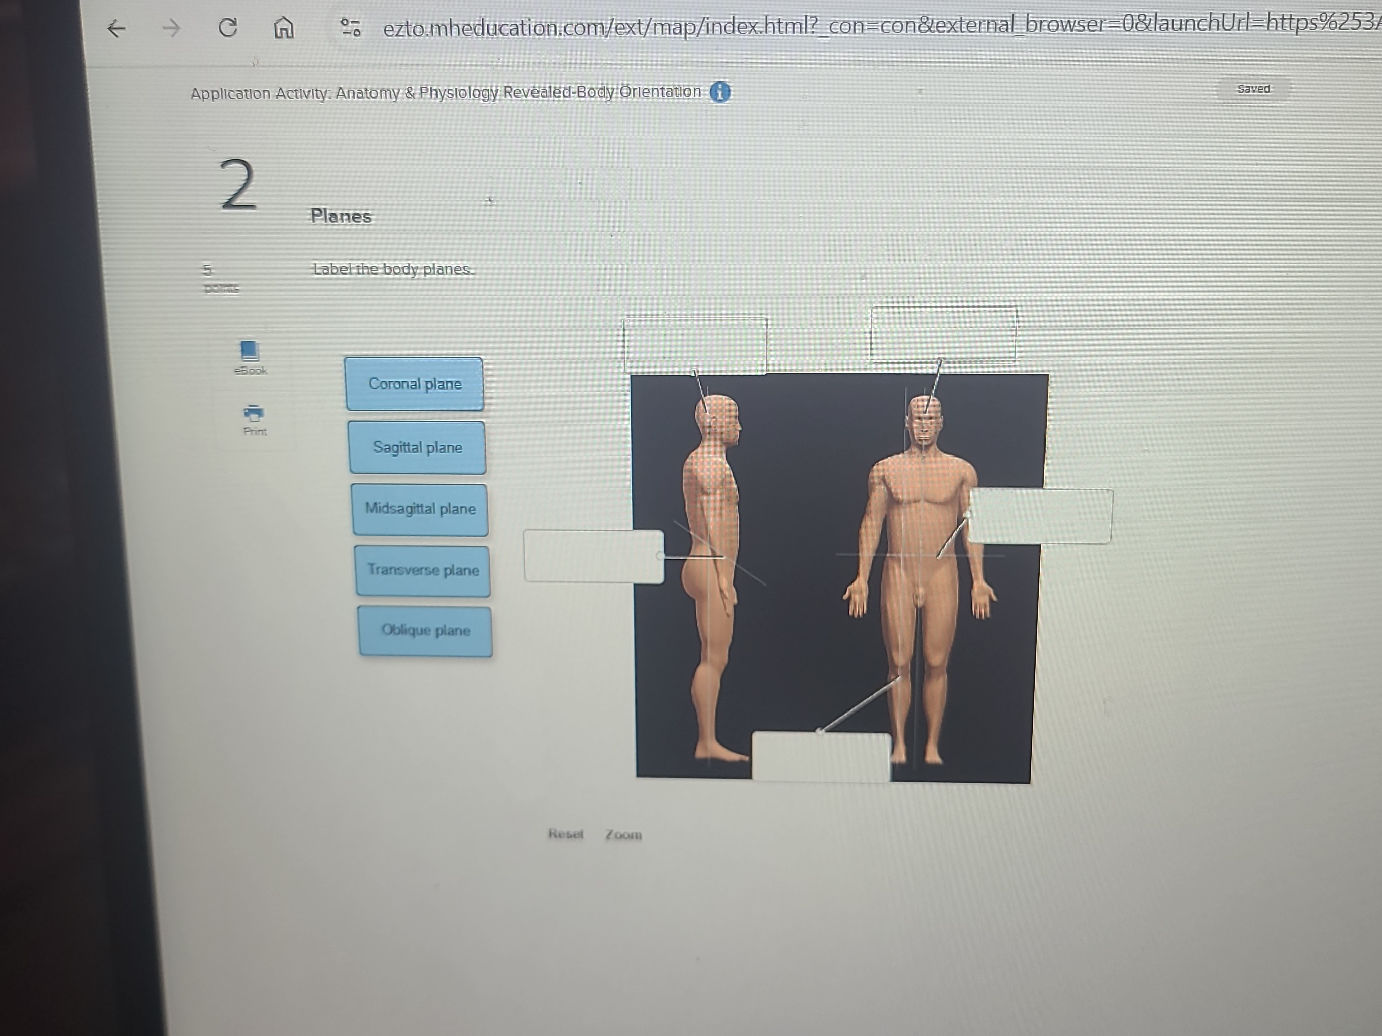Select the Sagittal plane label
The image size is (1382, 1036).
(417, 447)
